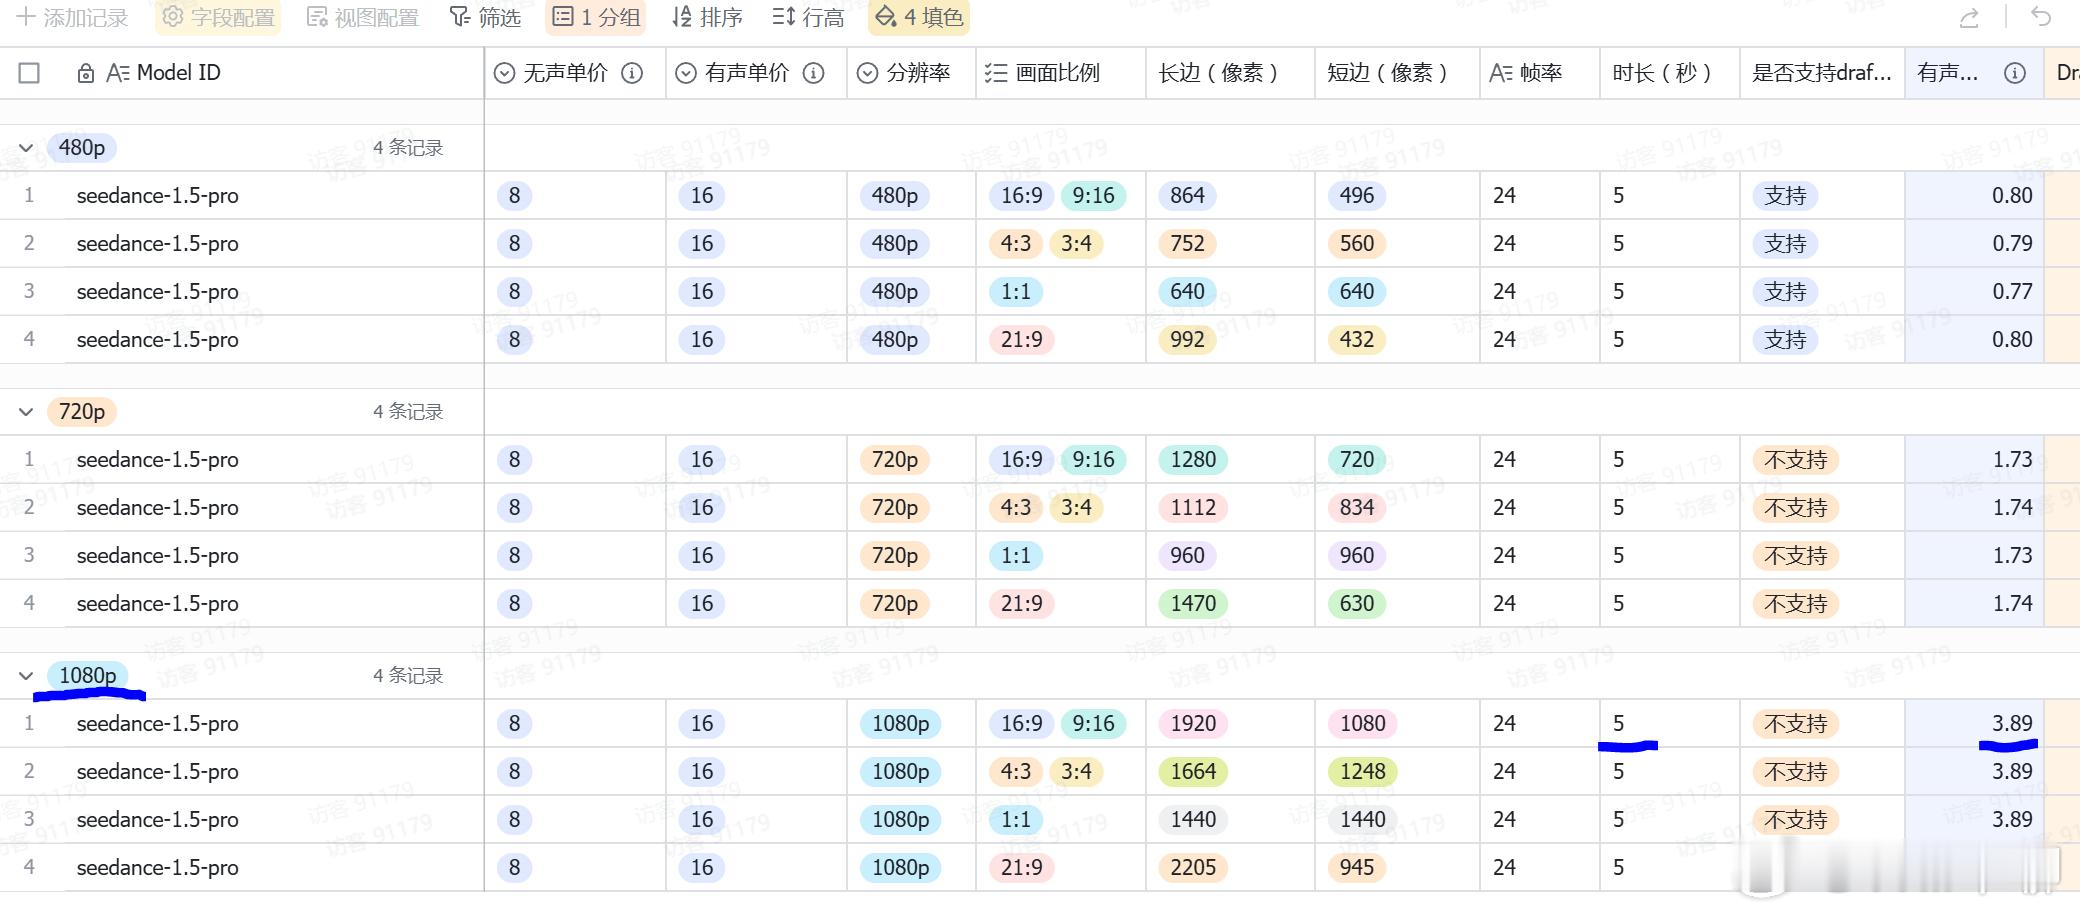Click the info icon next to 无声单价
The image size is (2080, 920).
tap(631, 72)
